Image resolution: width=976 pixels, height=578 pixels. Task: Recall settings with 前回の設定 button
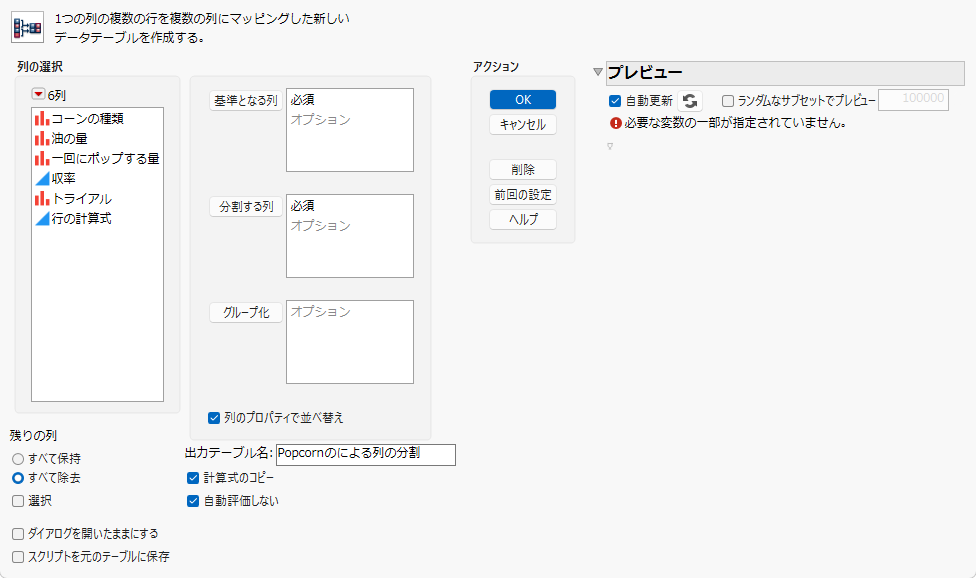tap(523, 195)
